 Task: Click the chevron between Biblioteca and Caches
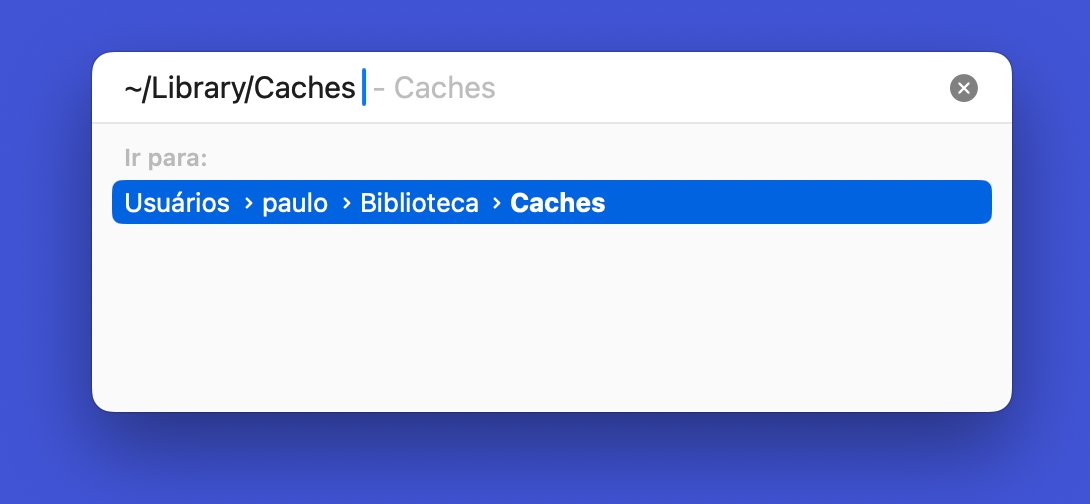[x=495, y=203]
